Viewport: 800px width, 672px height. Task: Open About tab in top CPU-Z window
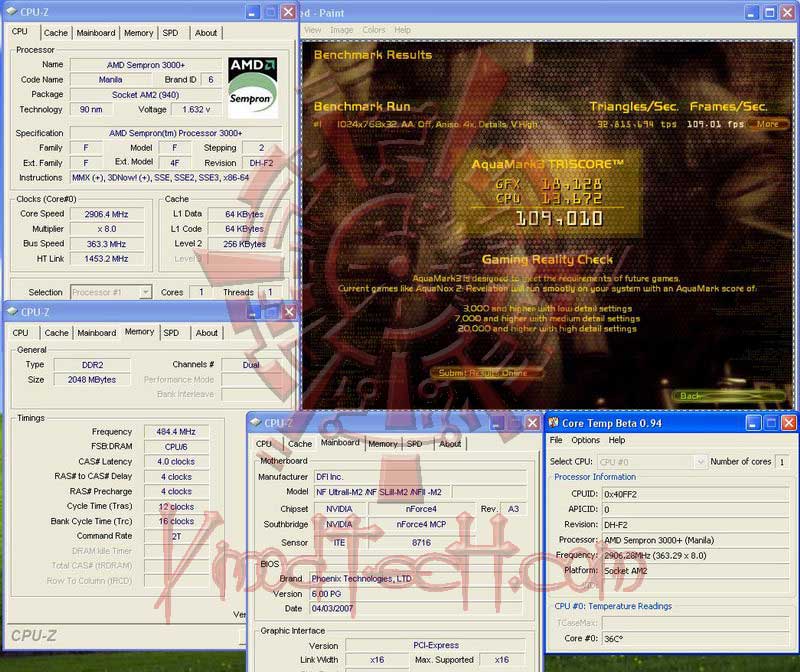206,33
